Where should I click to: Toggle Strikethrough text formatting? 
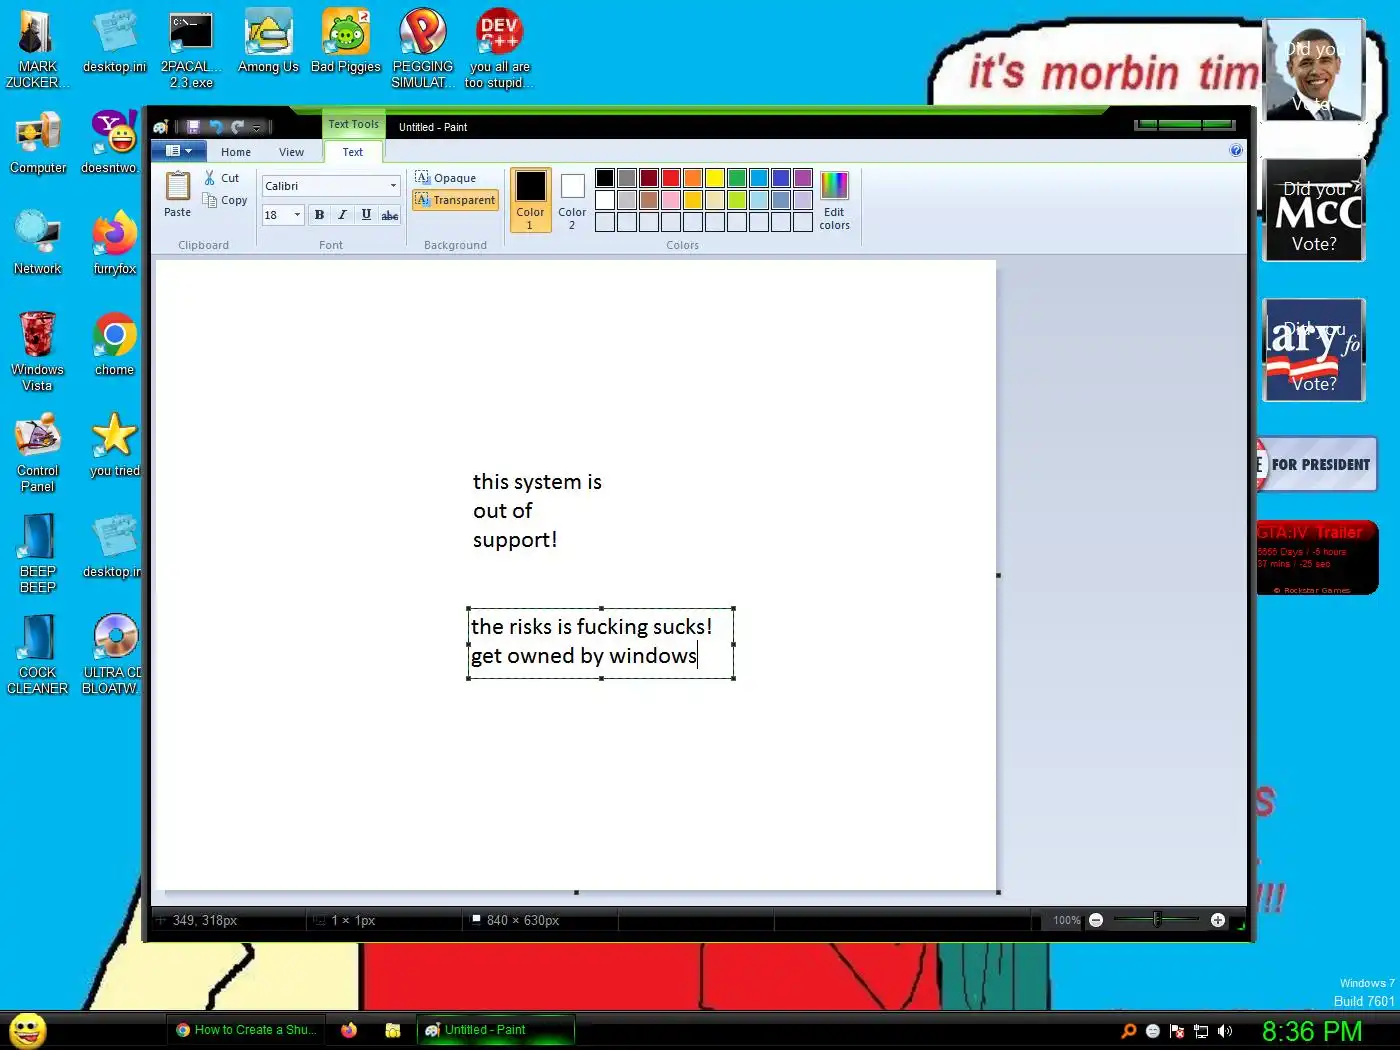click(390, 215)
